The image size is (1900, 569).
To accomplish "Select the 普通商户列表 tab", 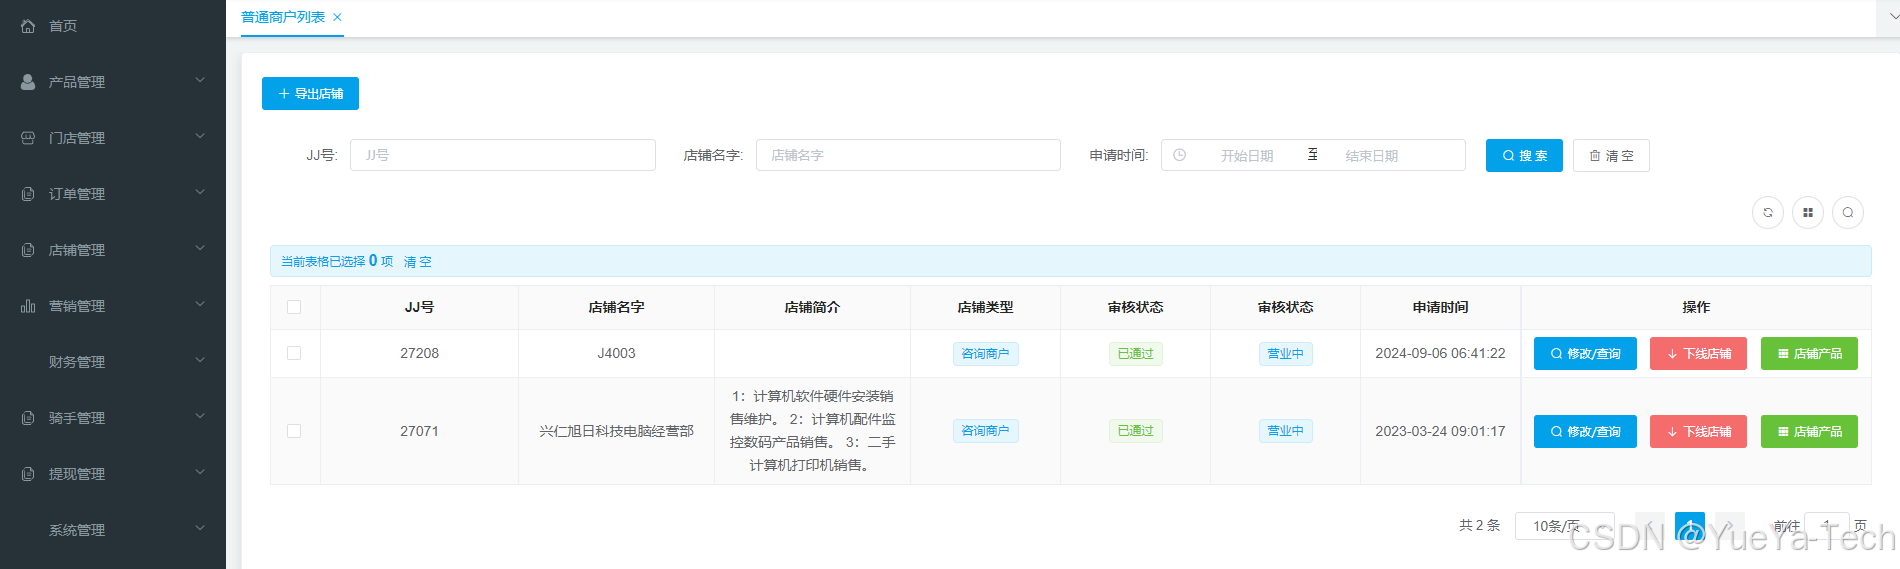I will coord(283,17).
